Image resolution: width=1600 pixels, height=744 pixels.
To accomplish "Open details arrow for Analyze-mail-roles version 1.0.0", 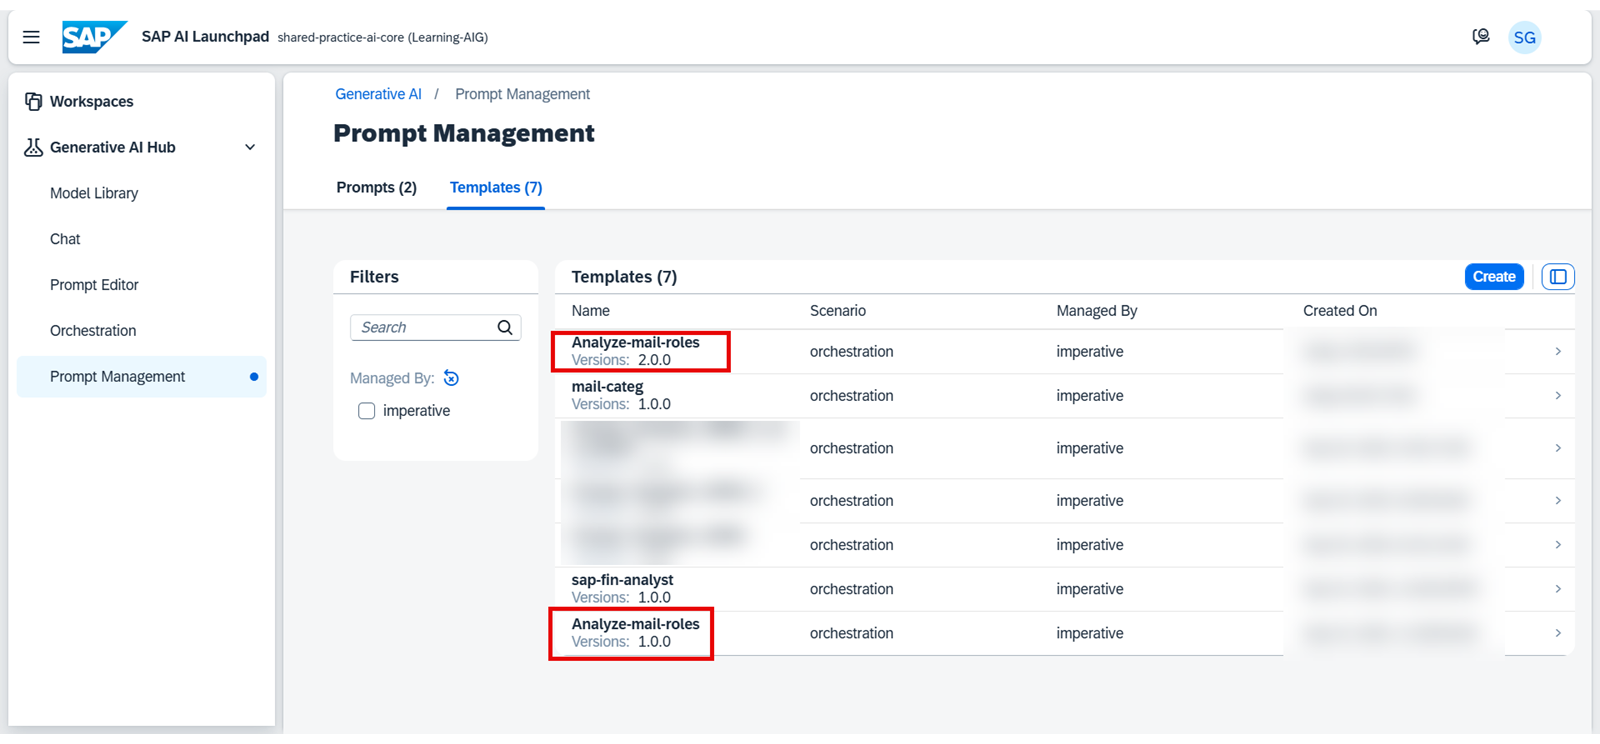I will 1558,633.
